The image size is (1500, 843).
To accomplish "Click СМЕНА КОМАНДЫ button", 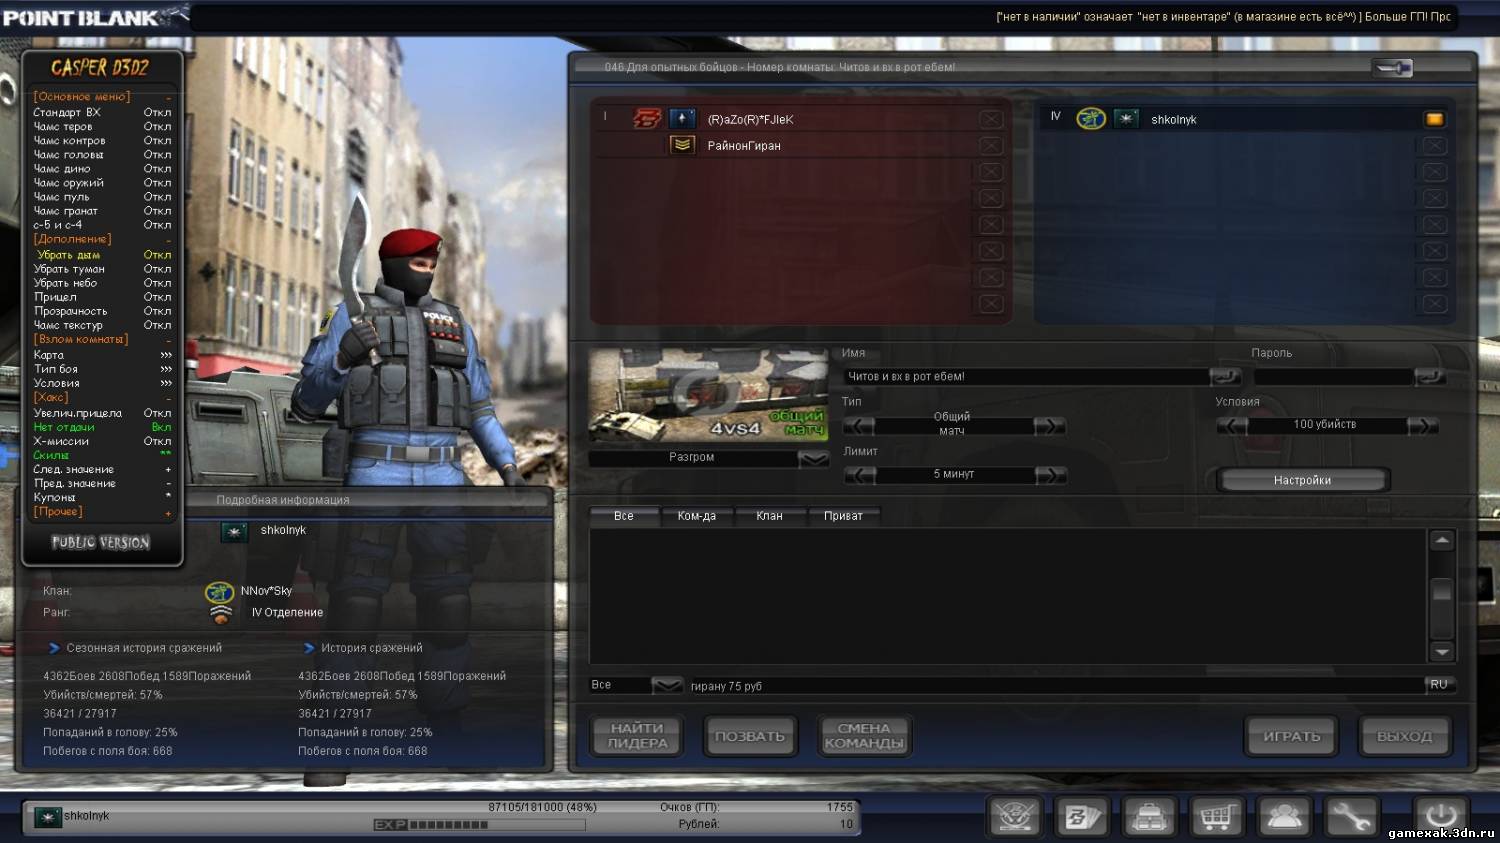I will coord(864,736).
